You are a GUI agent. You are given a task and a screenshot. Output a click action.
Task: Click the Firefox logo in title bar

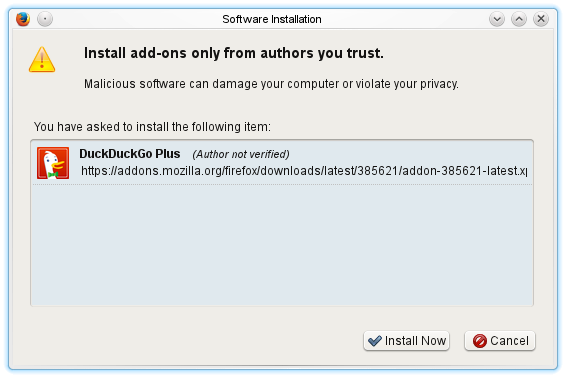click(23, 19)
